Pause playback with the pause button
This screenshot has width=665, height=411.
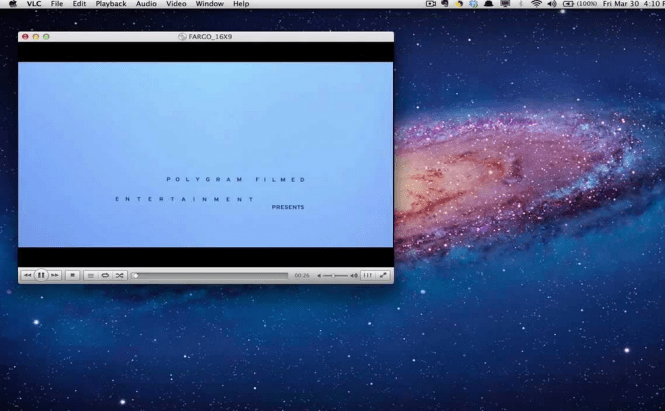(x=41, y=275)
